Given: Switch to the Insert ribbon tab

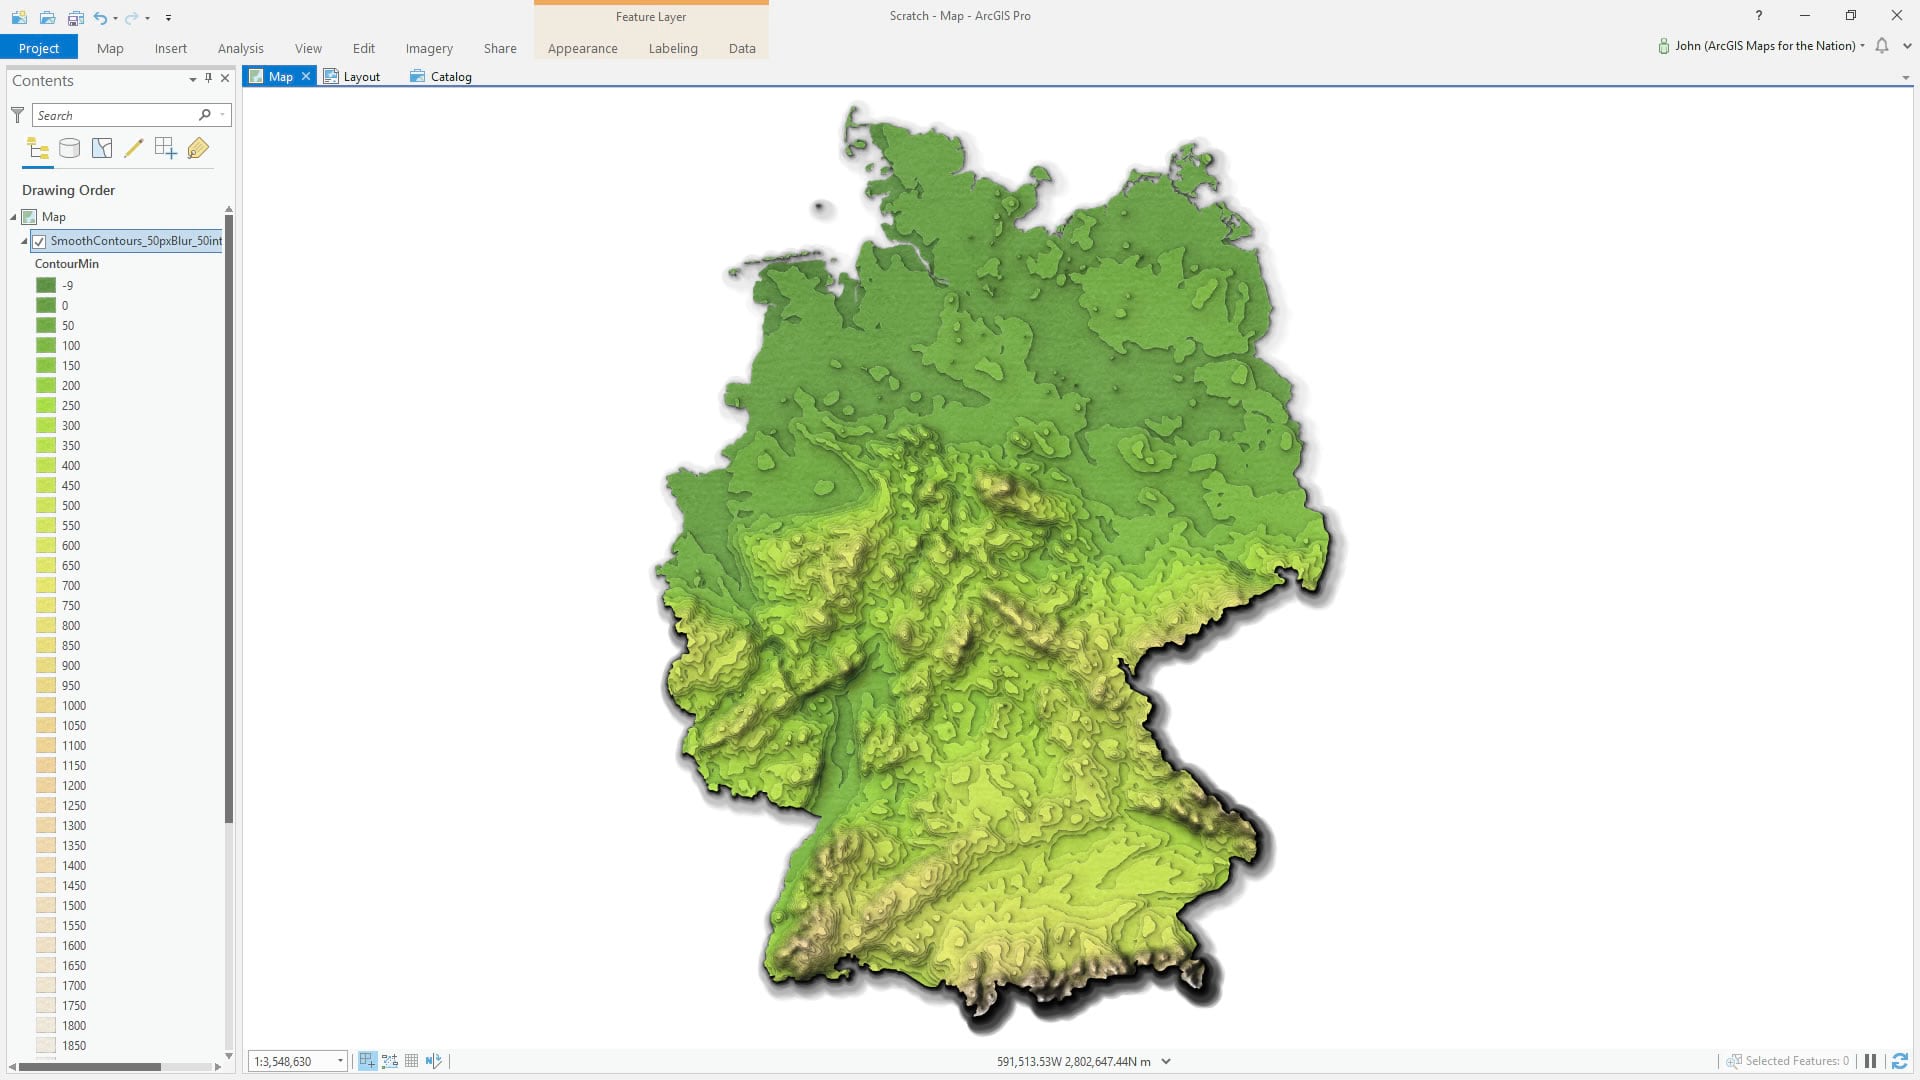Looking at the screenshot, I should [x=171, y=48].
